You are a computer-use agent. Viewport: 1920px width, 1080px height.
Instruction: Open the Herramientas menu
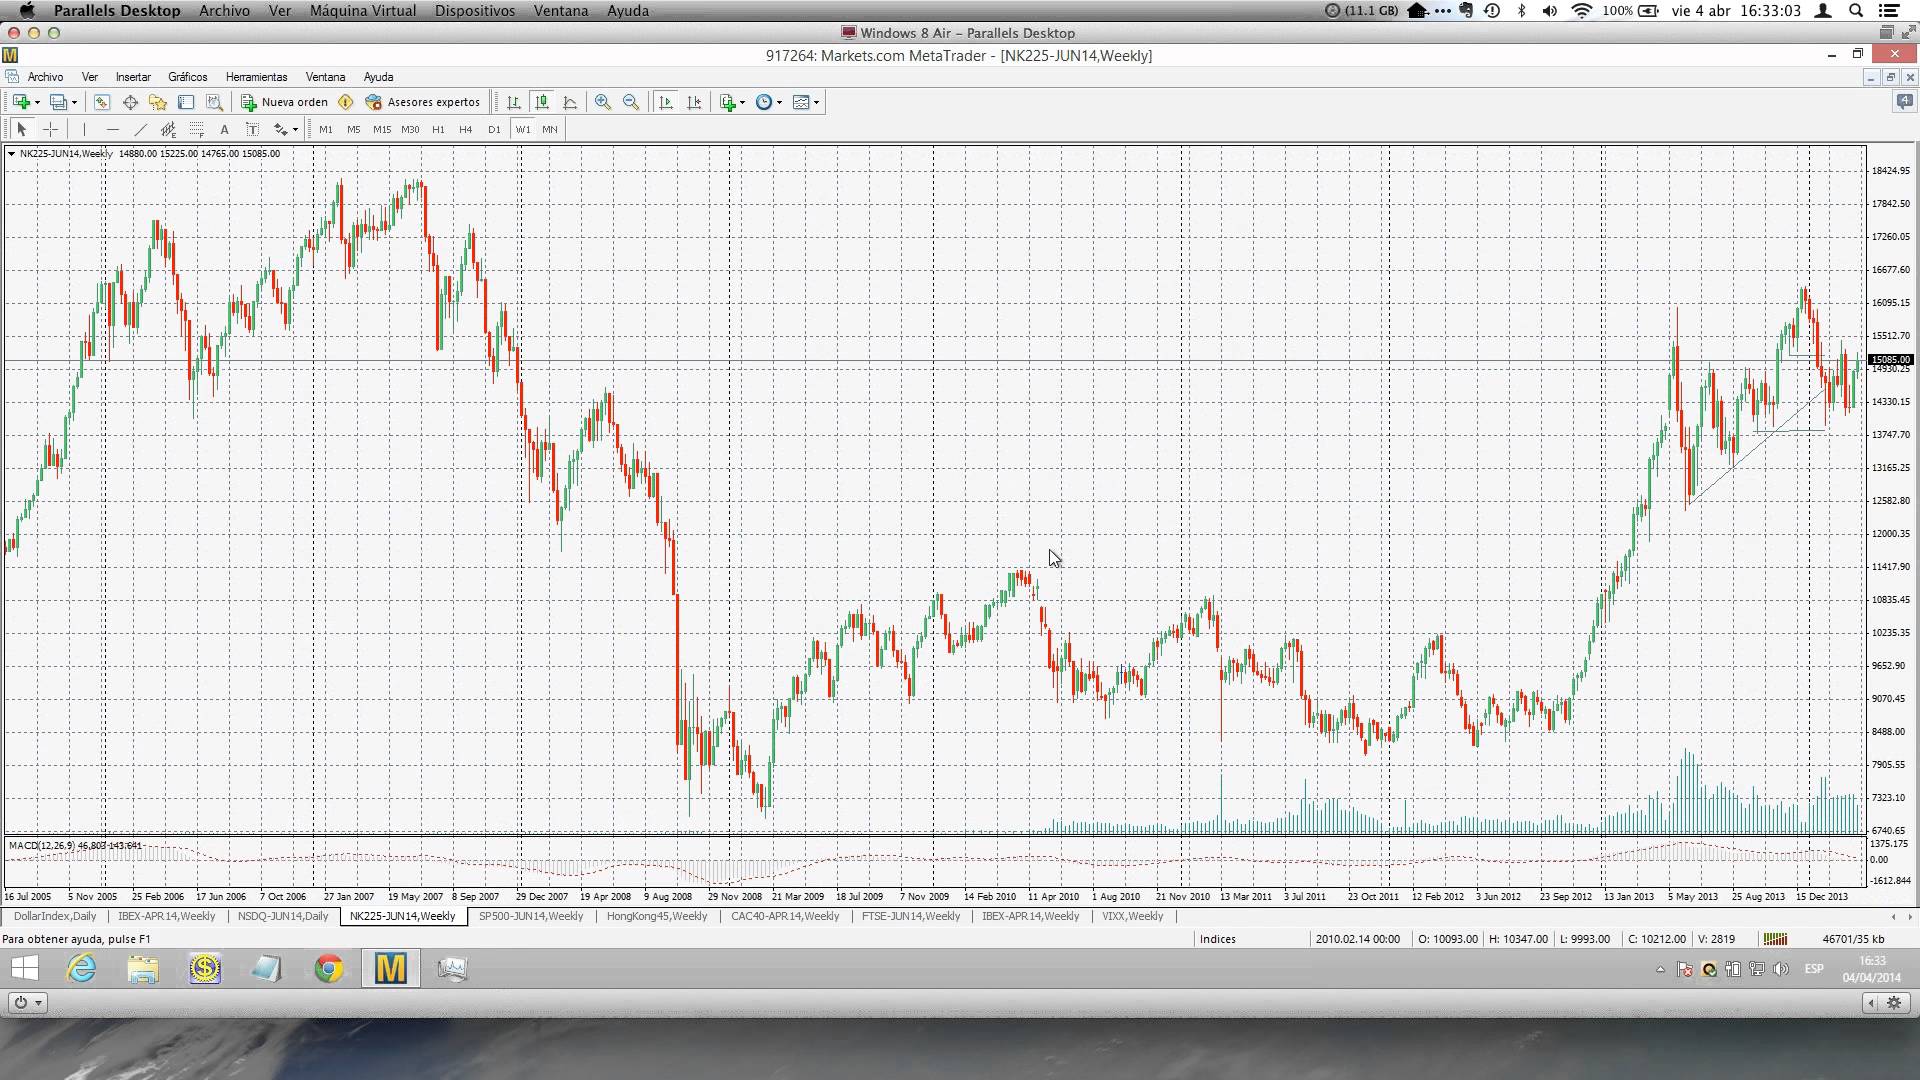(x=256, y=77)
